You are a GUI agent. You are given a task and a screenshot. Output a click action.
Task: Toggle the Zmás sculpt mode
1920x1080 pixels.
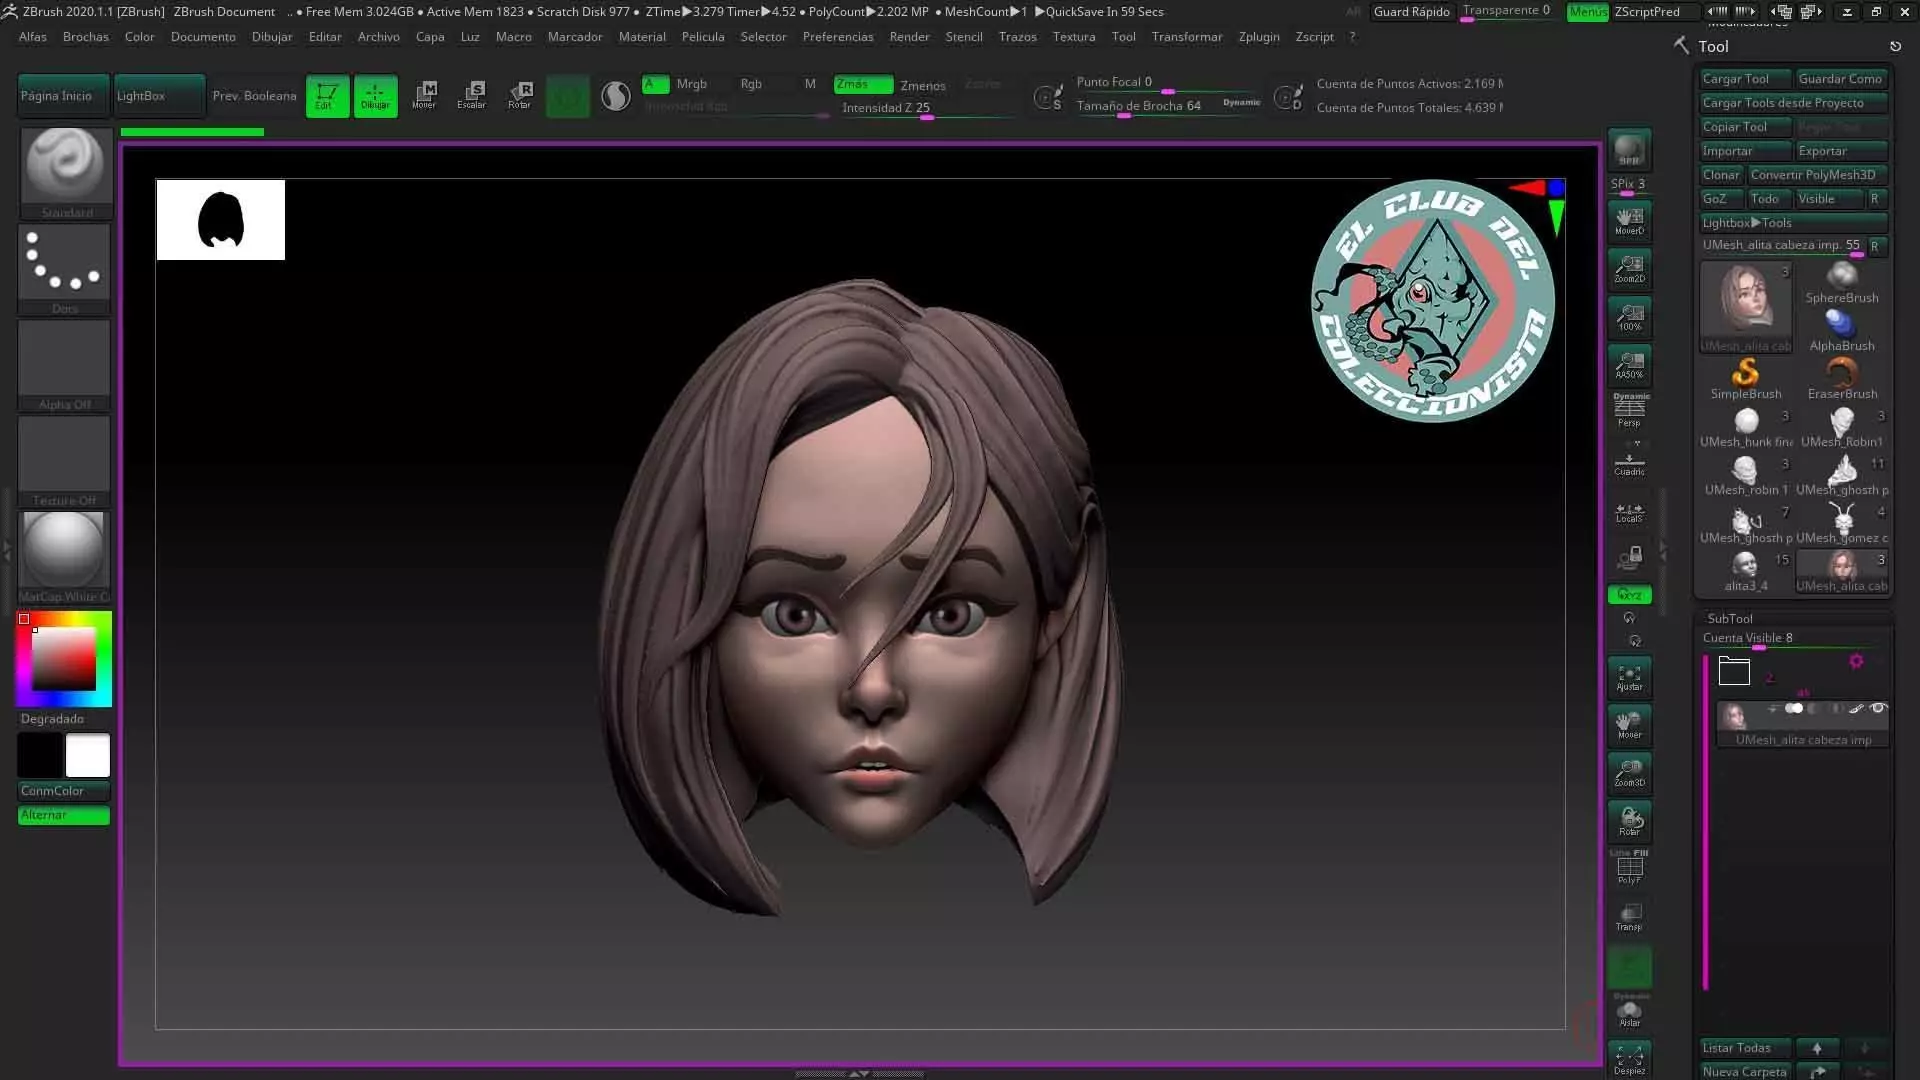(863, 84)
